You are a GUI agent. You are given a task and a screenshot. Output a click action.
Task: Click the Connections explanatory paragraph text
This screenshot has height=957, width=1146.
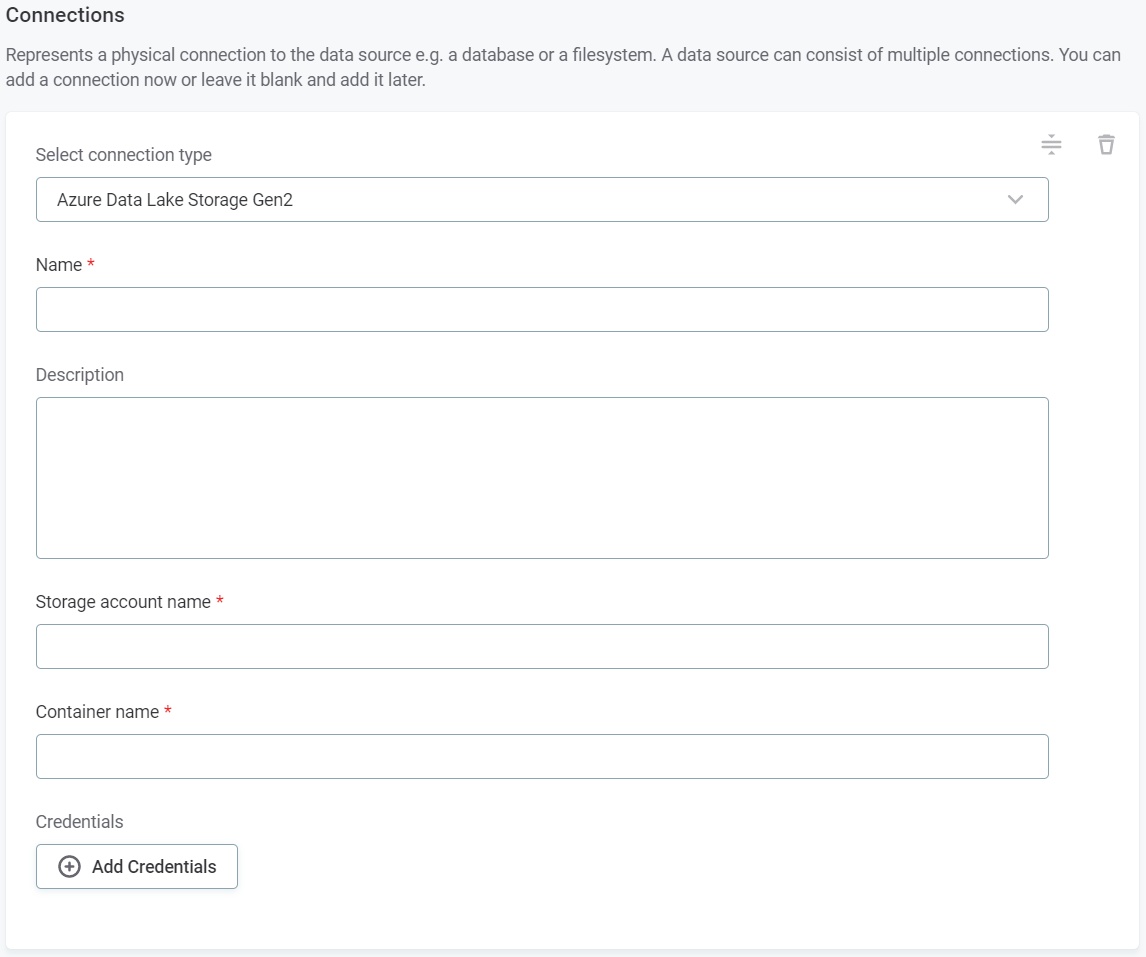pyautogui.click(x=560, y=67)
